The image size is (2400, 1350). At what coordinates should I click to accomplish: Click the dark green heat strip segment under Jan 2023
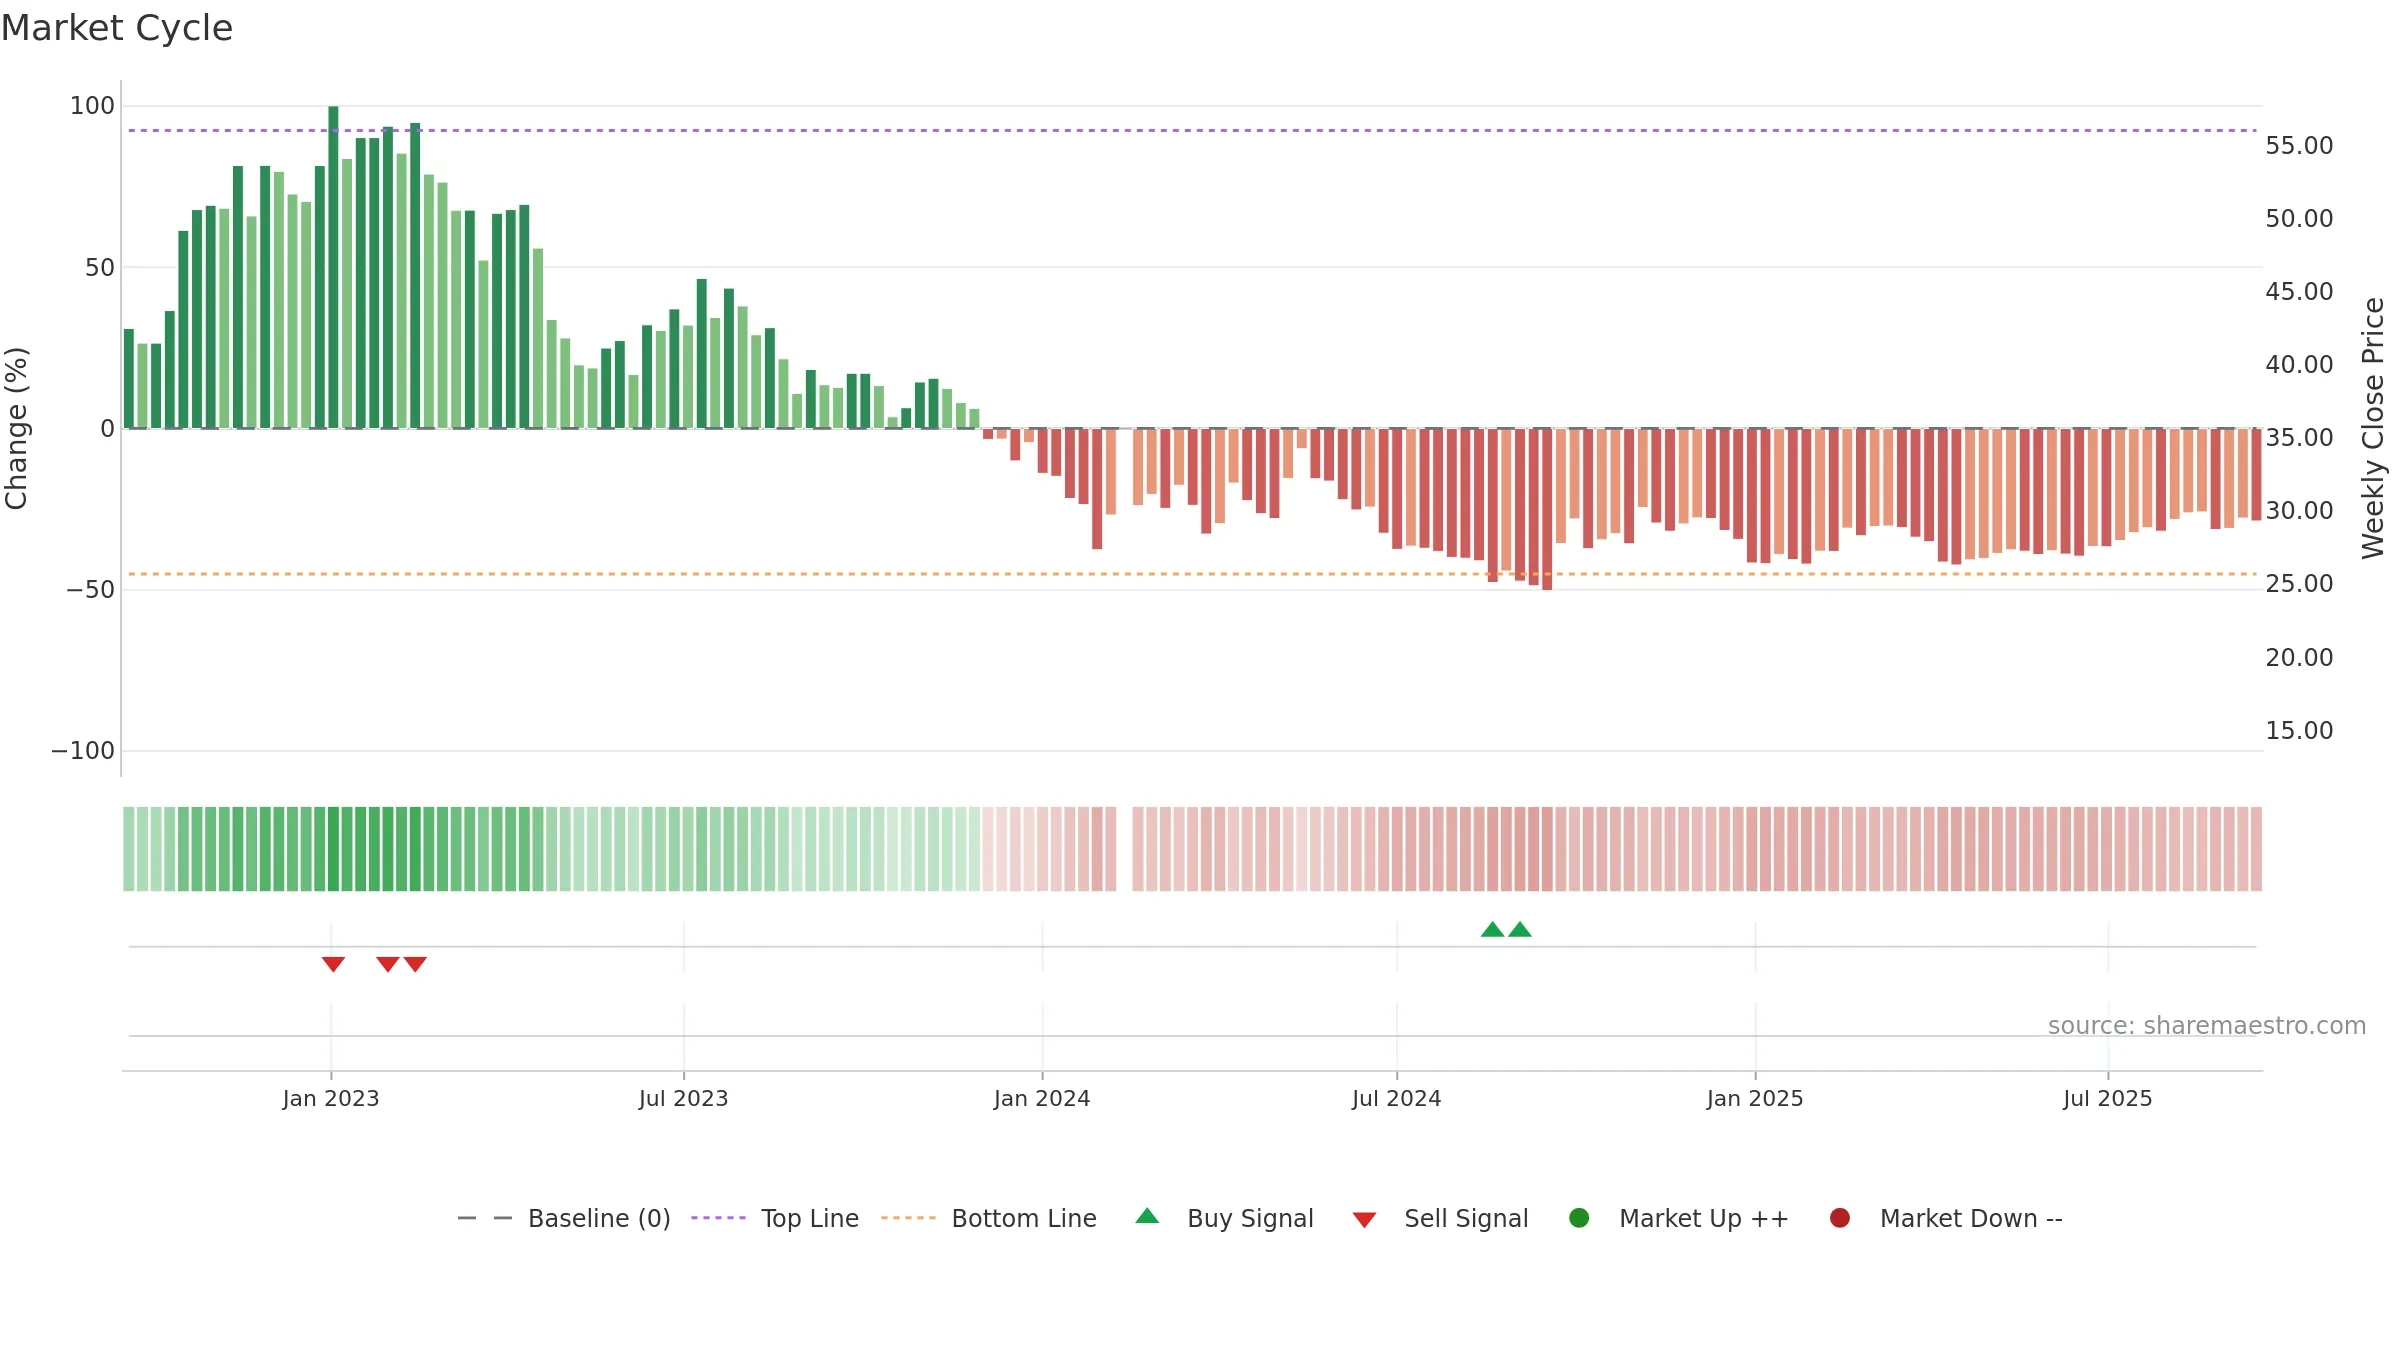(x=333, y=849)
